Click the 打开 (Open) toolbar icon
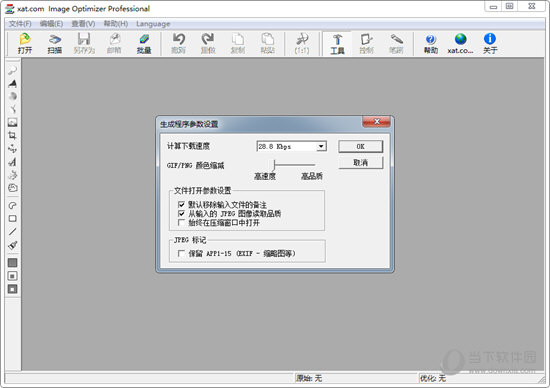Viewport: 550px width, 388px height. click(25, 43)
